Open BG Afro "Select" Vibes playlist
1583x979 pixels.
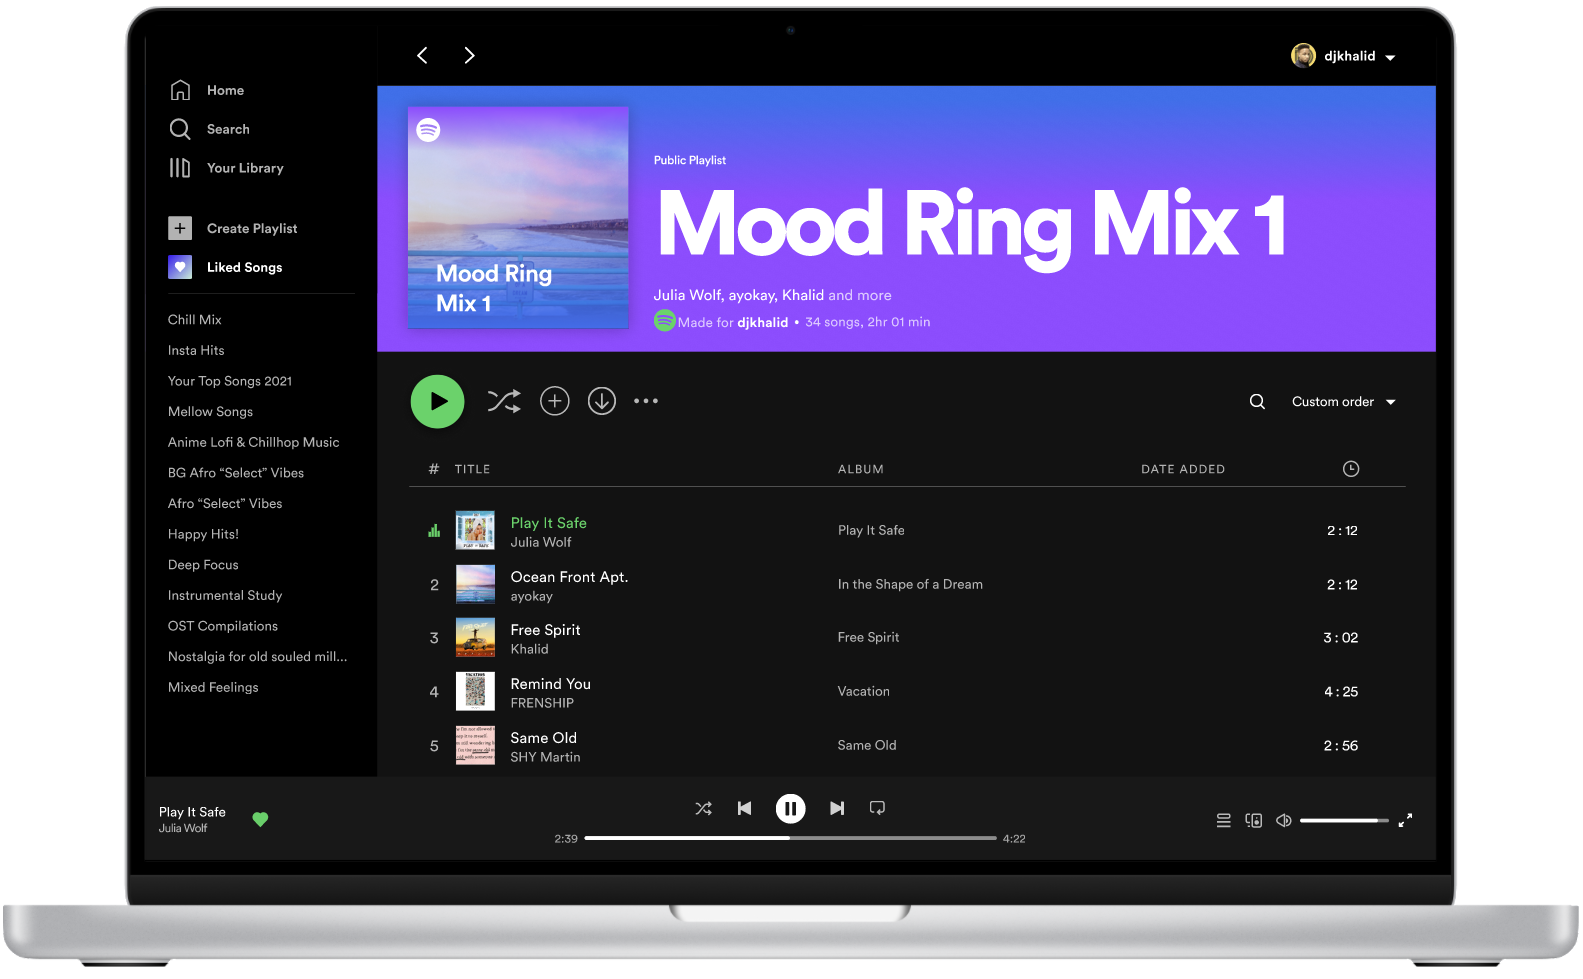[236, 473]
